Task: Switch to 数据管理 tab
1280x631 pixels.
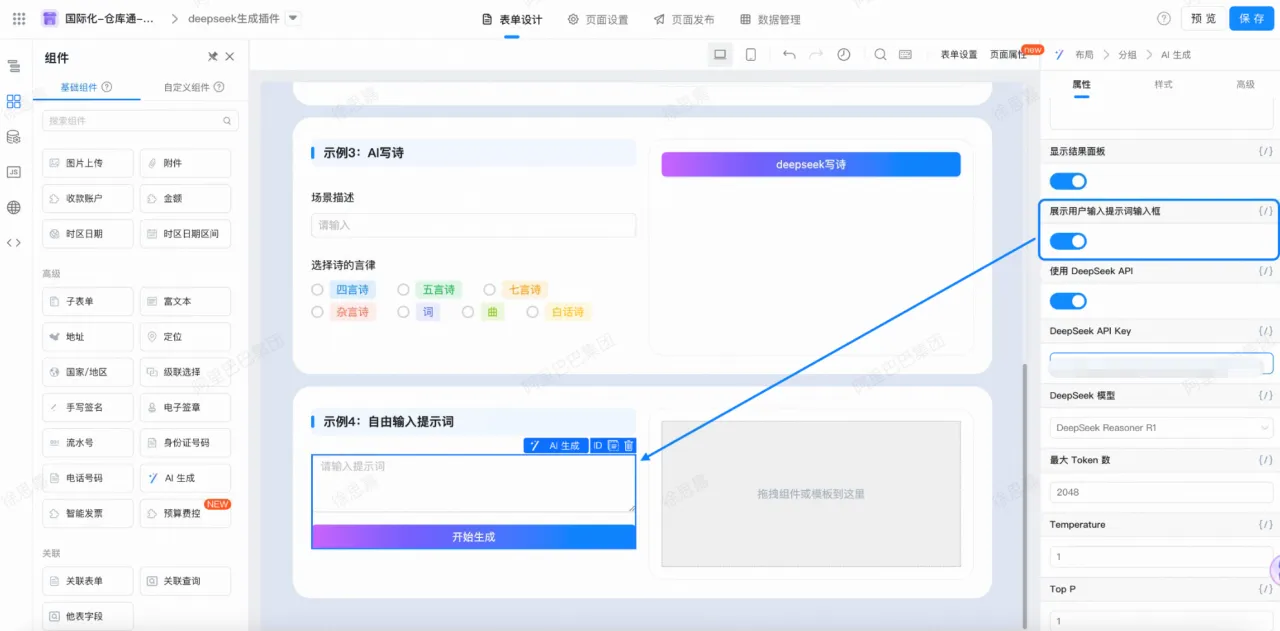Action: (770, 19)
